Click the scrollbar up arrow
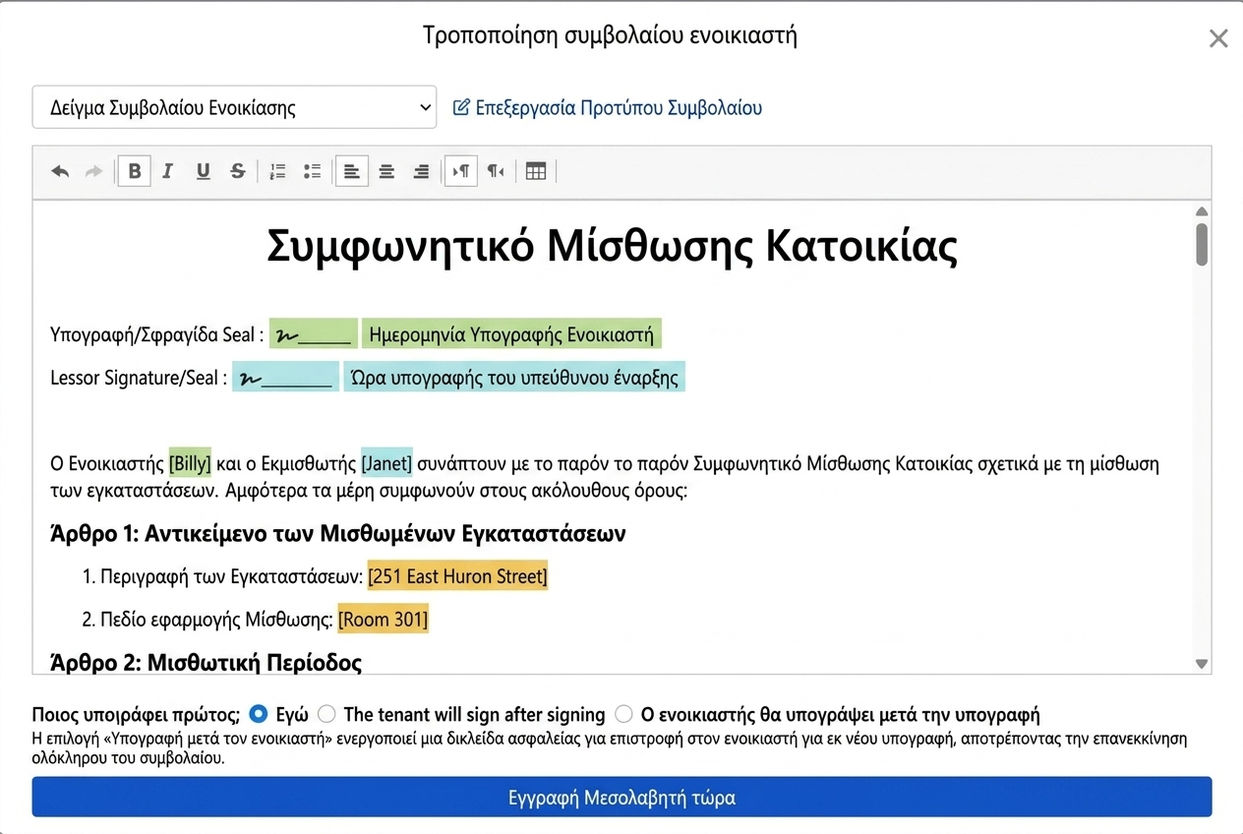 [x=1202, y=211]
